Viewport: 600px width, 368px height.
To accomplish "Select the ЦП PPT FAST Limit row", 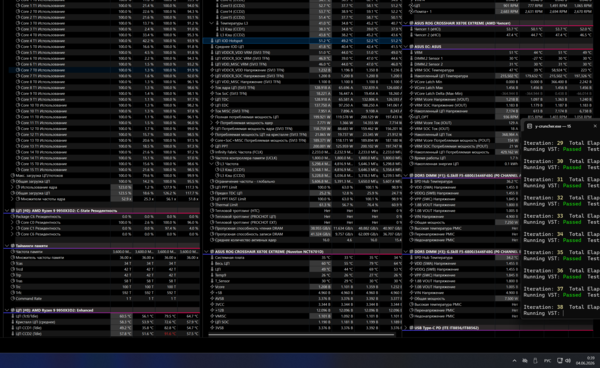I will [x=303, y=199].
